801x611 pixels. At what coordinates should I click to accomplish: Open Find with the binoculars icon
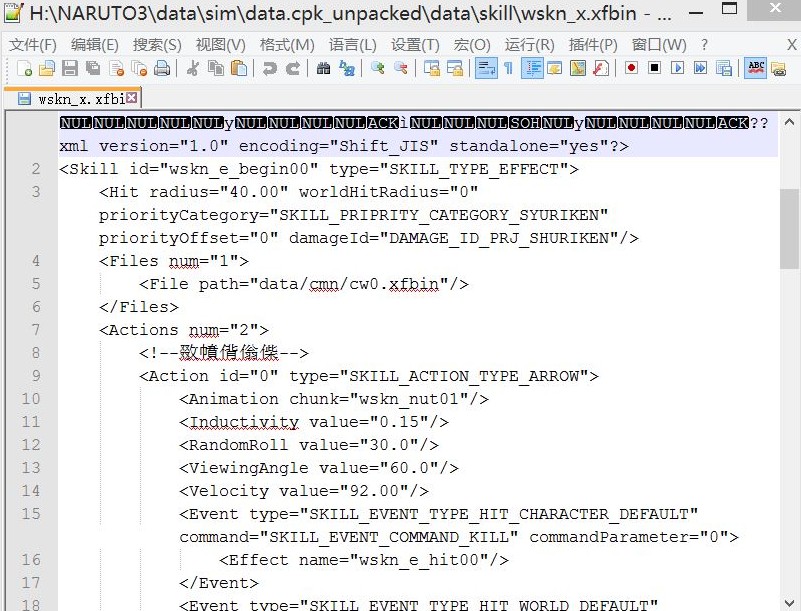[323, 68]
